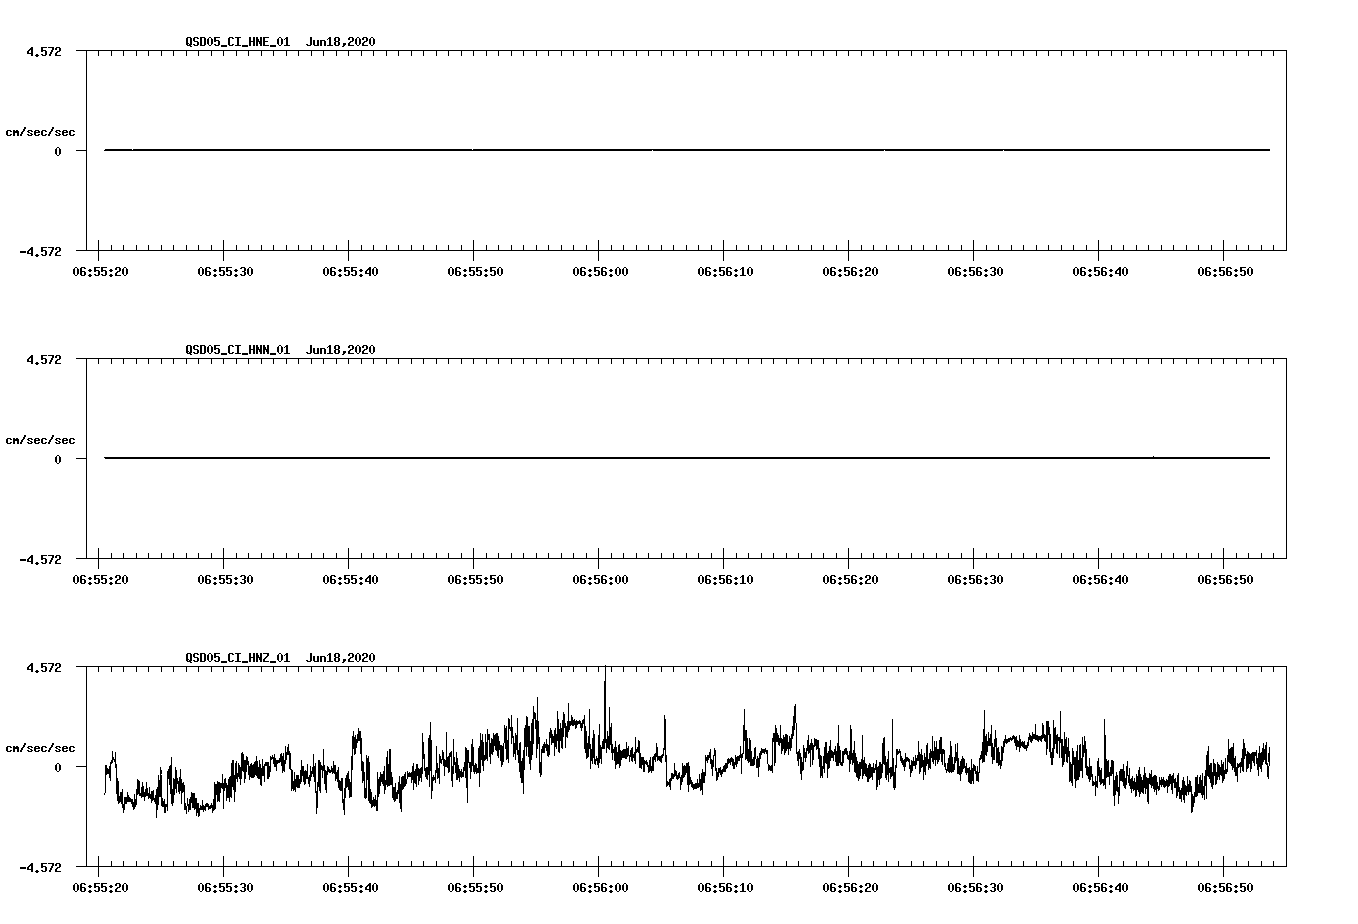The image size is (1358, 924).
Task: Click the QSD05_CI_HNN_01 Jun18,2020 plot title
Action: point(280,350)
